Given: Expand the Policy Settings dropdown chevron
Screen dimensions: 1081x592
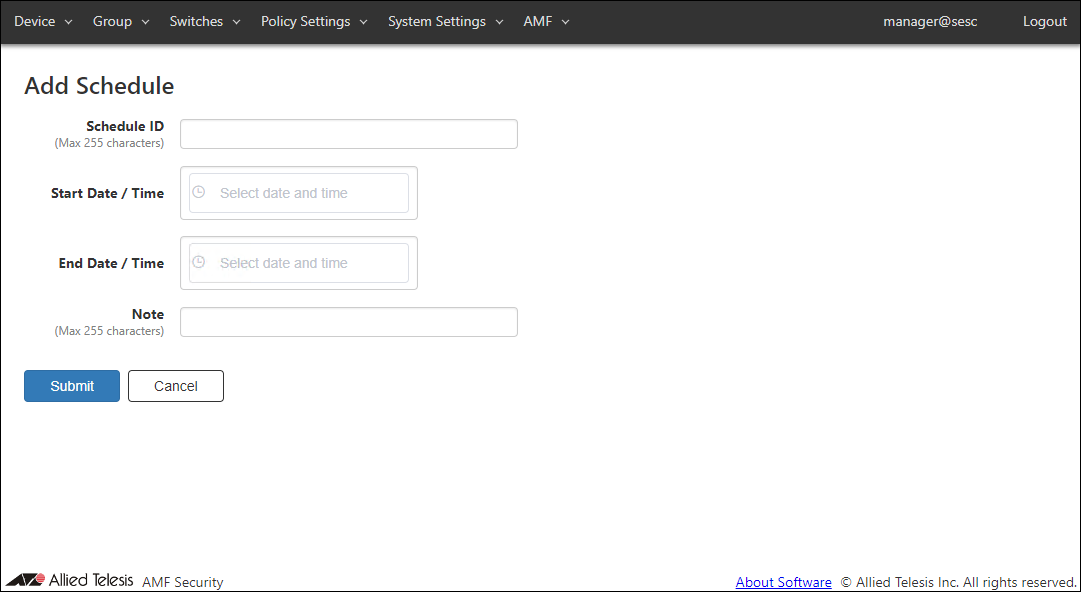Looking at the screenshot, I should click(x=363, y=22).
